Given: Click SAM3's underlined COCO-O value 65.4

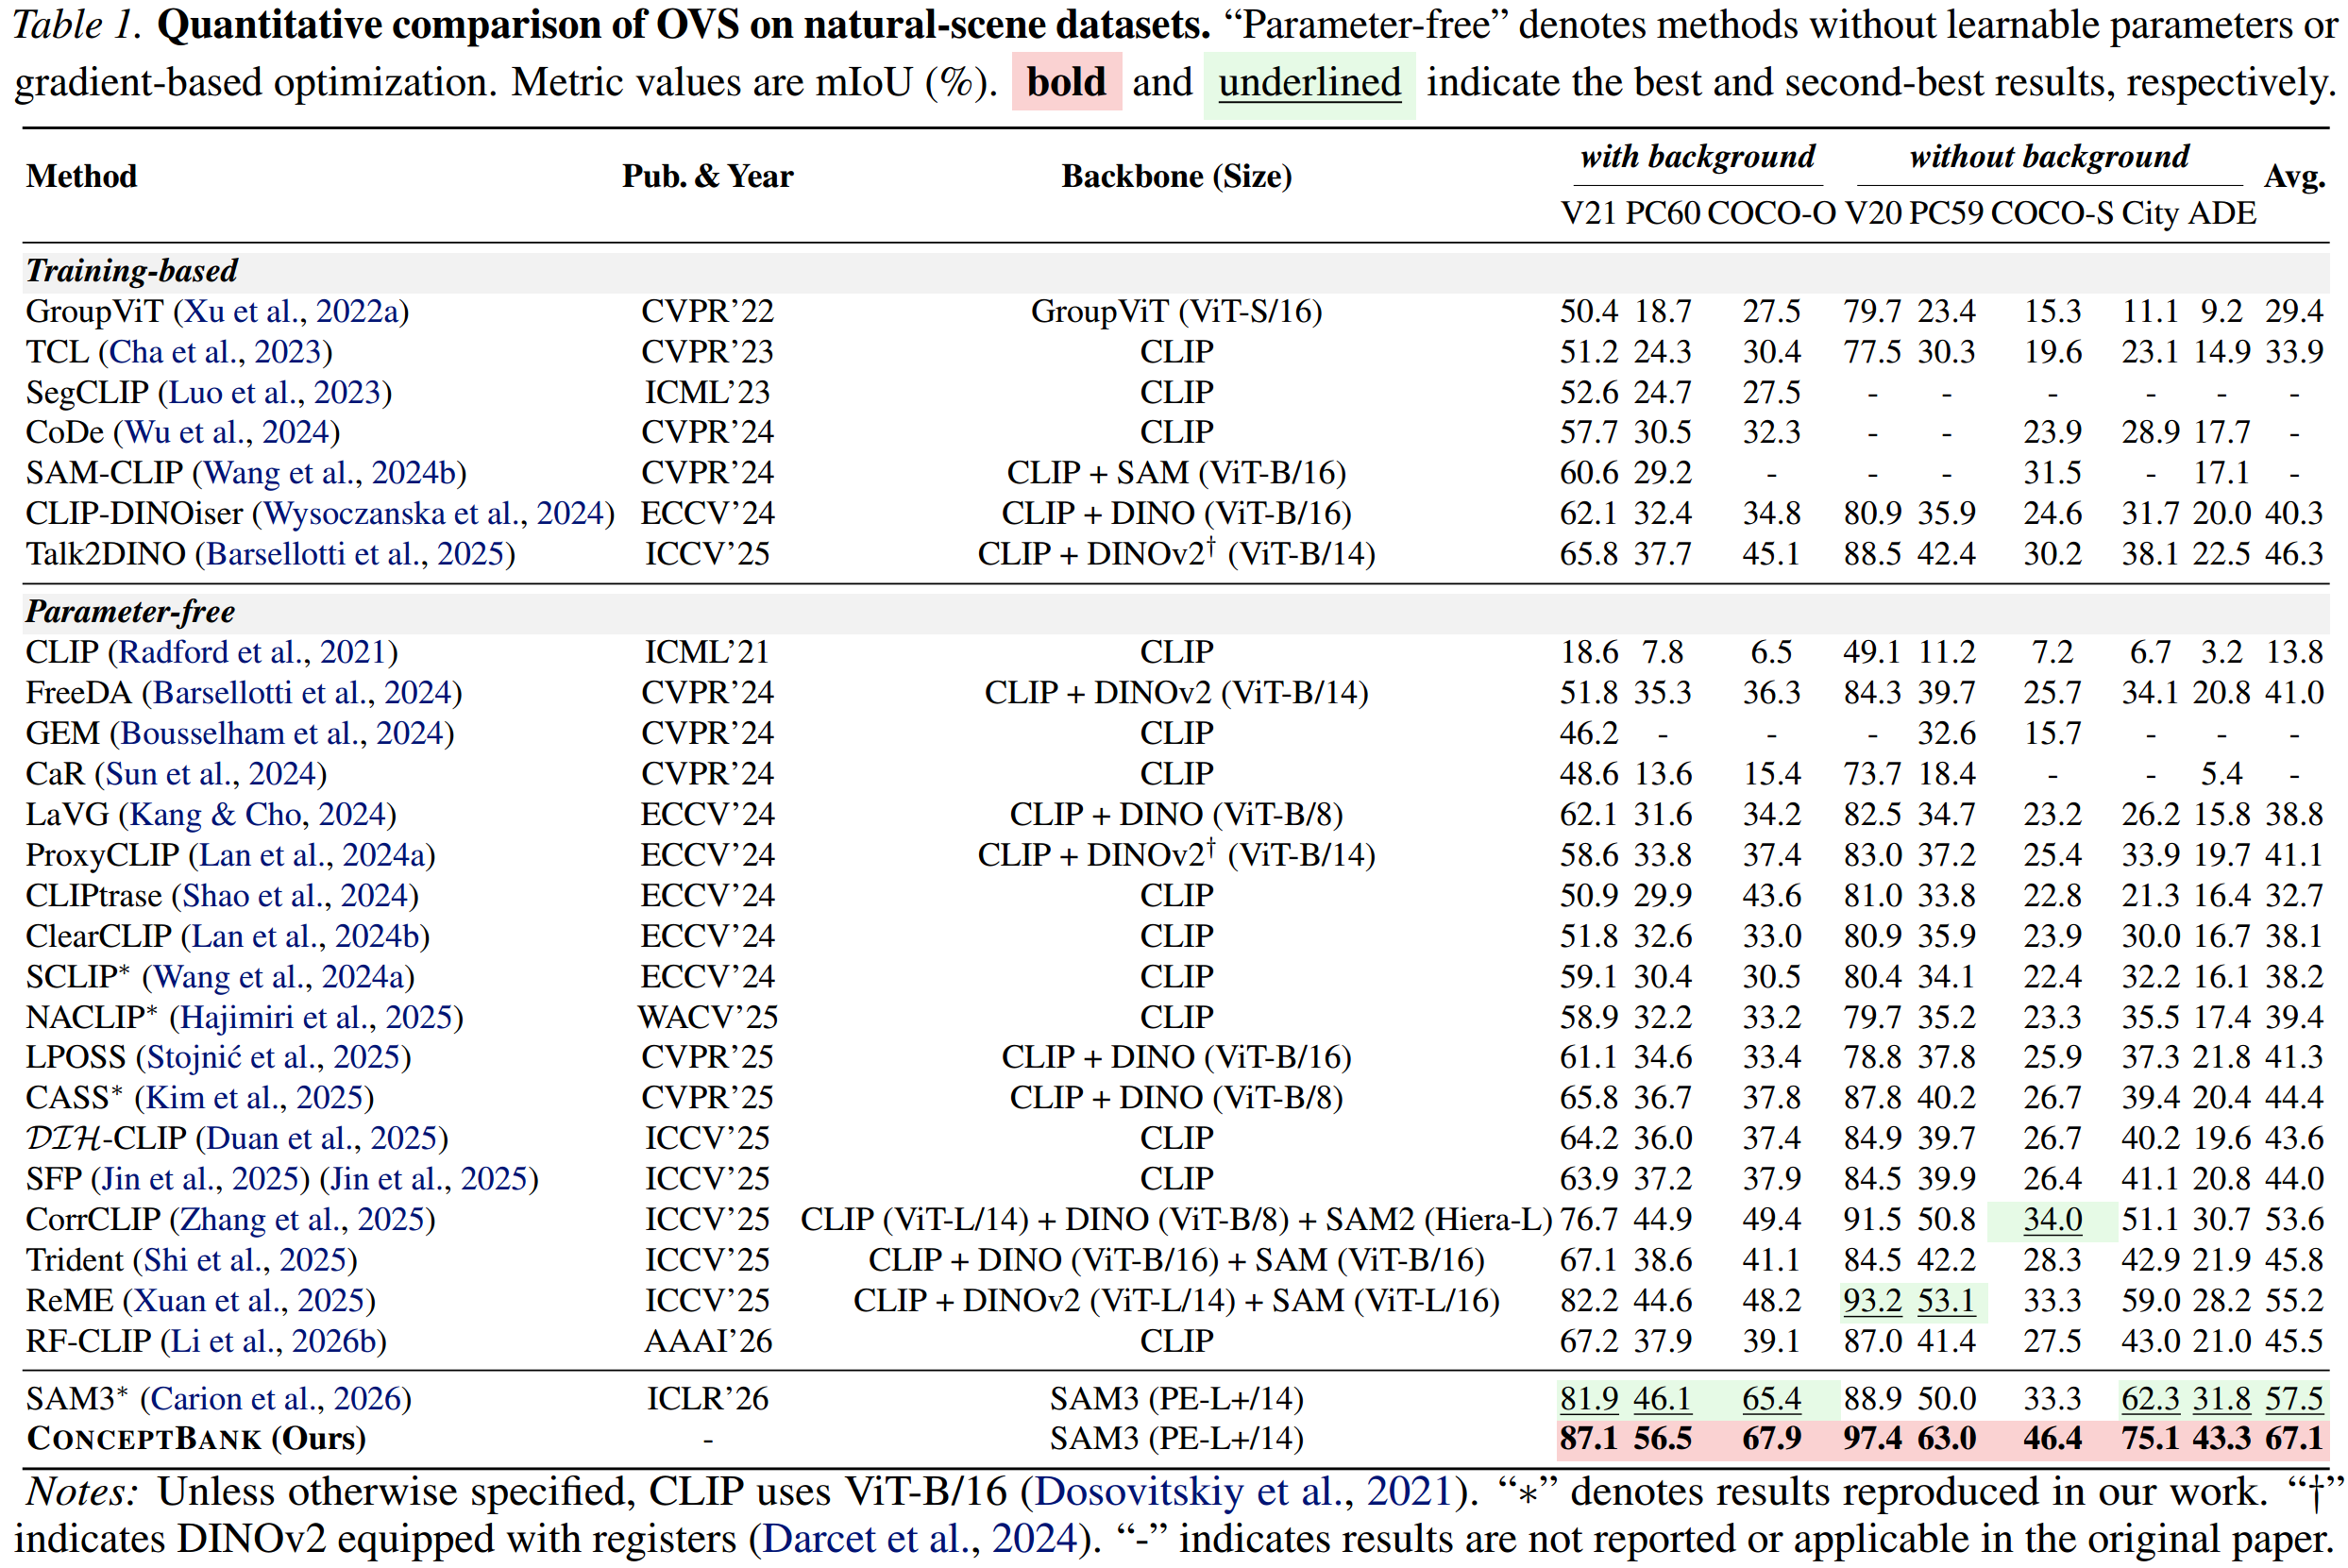Looking at the screenshot, I should pyautogui.click(x=1772, y=1399).
